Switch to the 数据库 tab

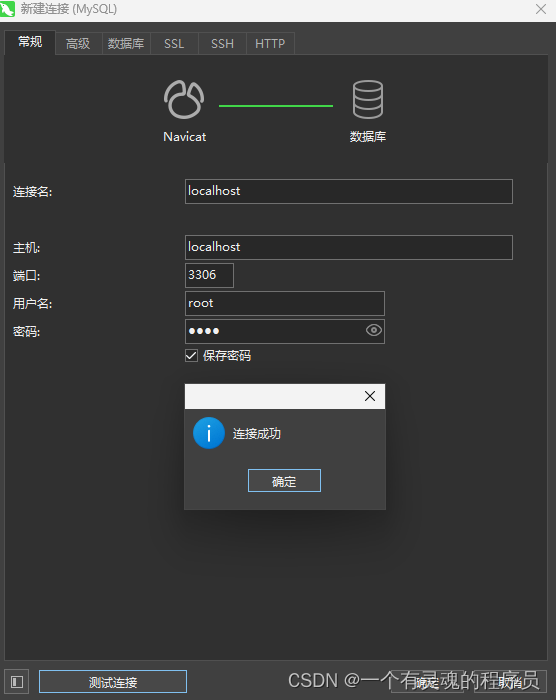[126, 44]
